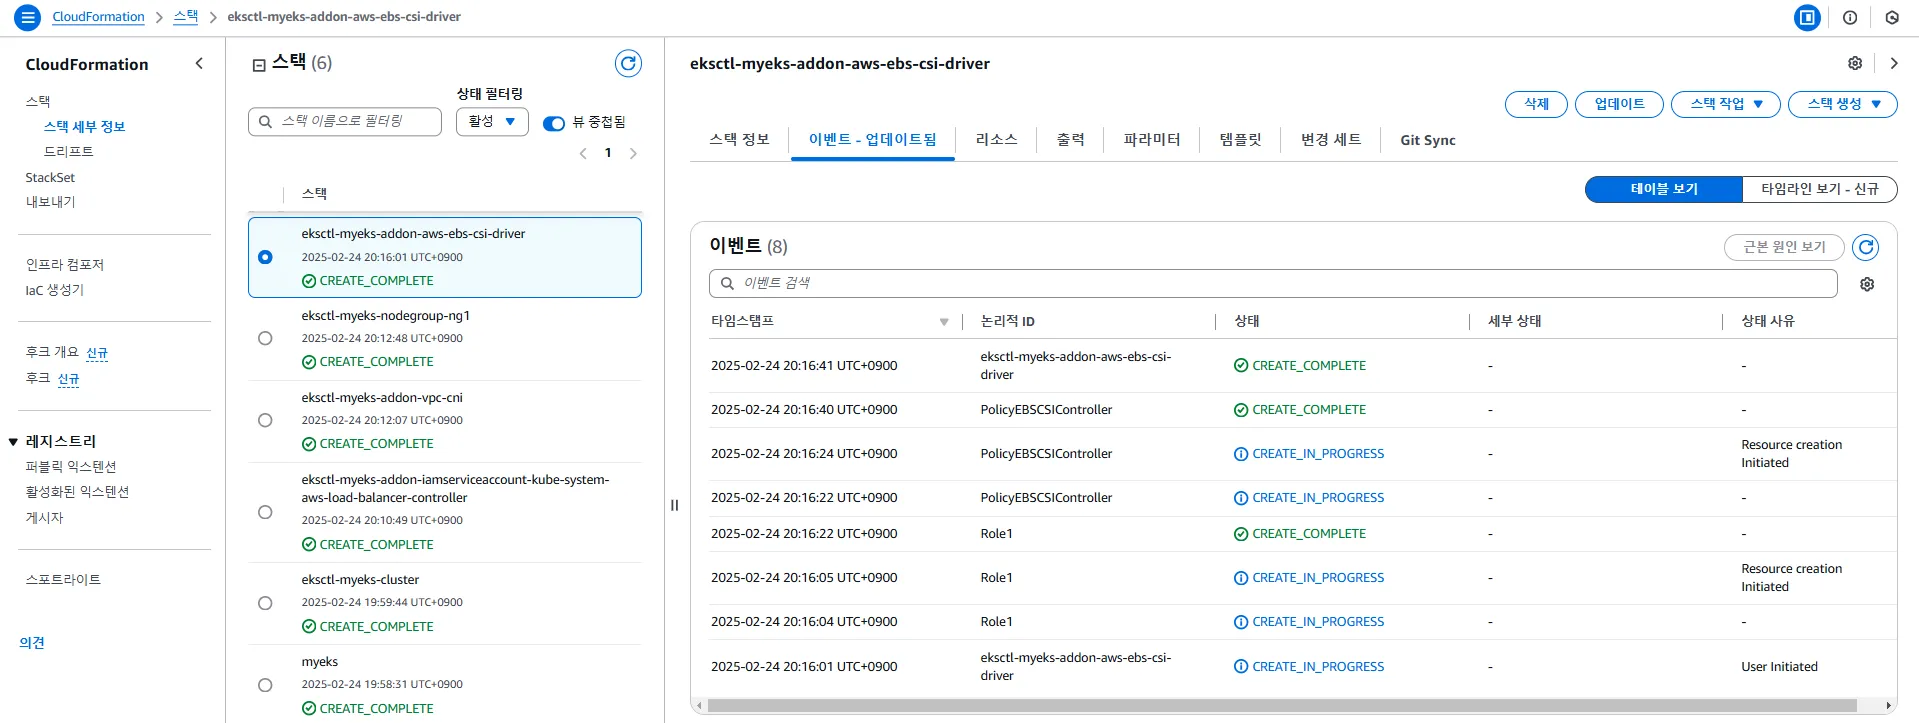Open the Git Sync tab
Screen dimensions: 1919x723
coord(1428,140)
